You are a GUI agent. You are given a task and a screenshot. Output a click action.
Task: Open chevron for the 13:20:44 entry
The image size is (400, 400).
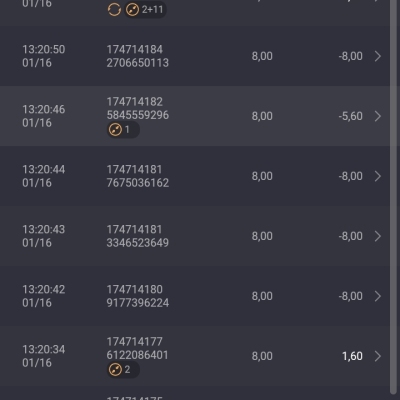pos(377,176)
